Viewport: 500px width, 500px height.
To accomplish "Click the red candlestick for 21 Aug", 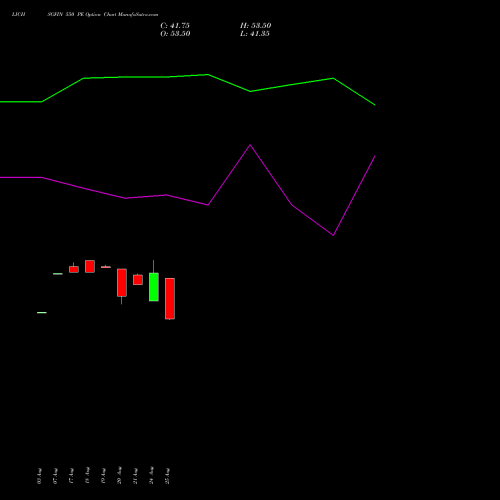I will point(138,280).
